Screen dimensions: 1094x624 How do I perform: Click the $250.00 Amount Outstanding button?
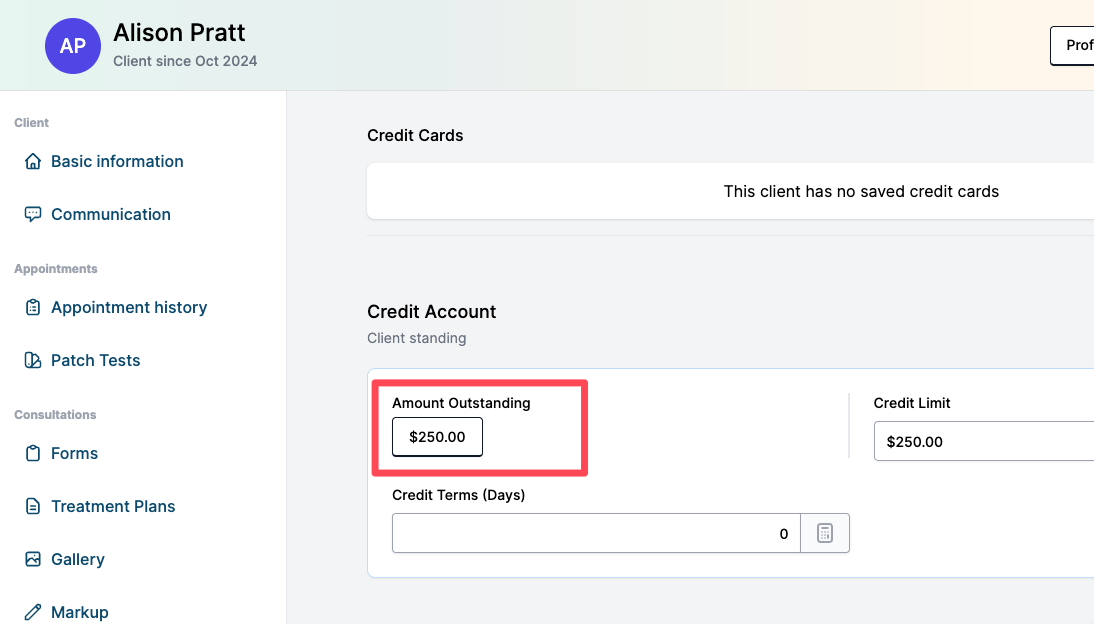(x=437, y=437)
